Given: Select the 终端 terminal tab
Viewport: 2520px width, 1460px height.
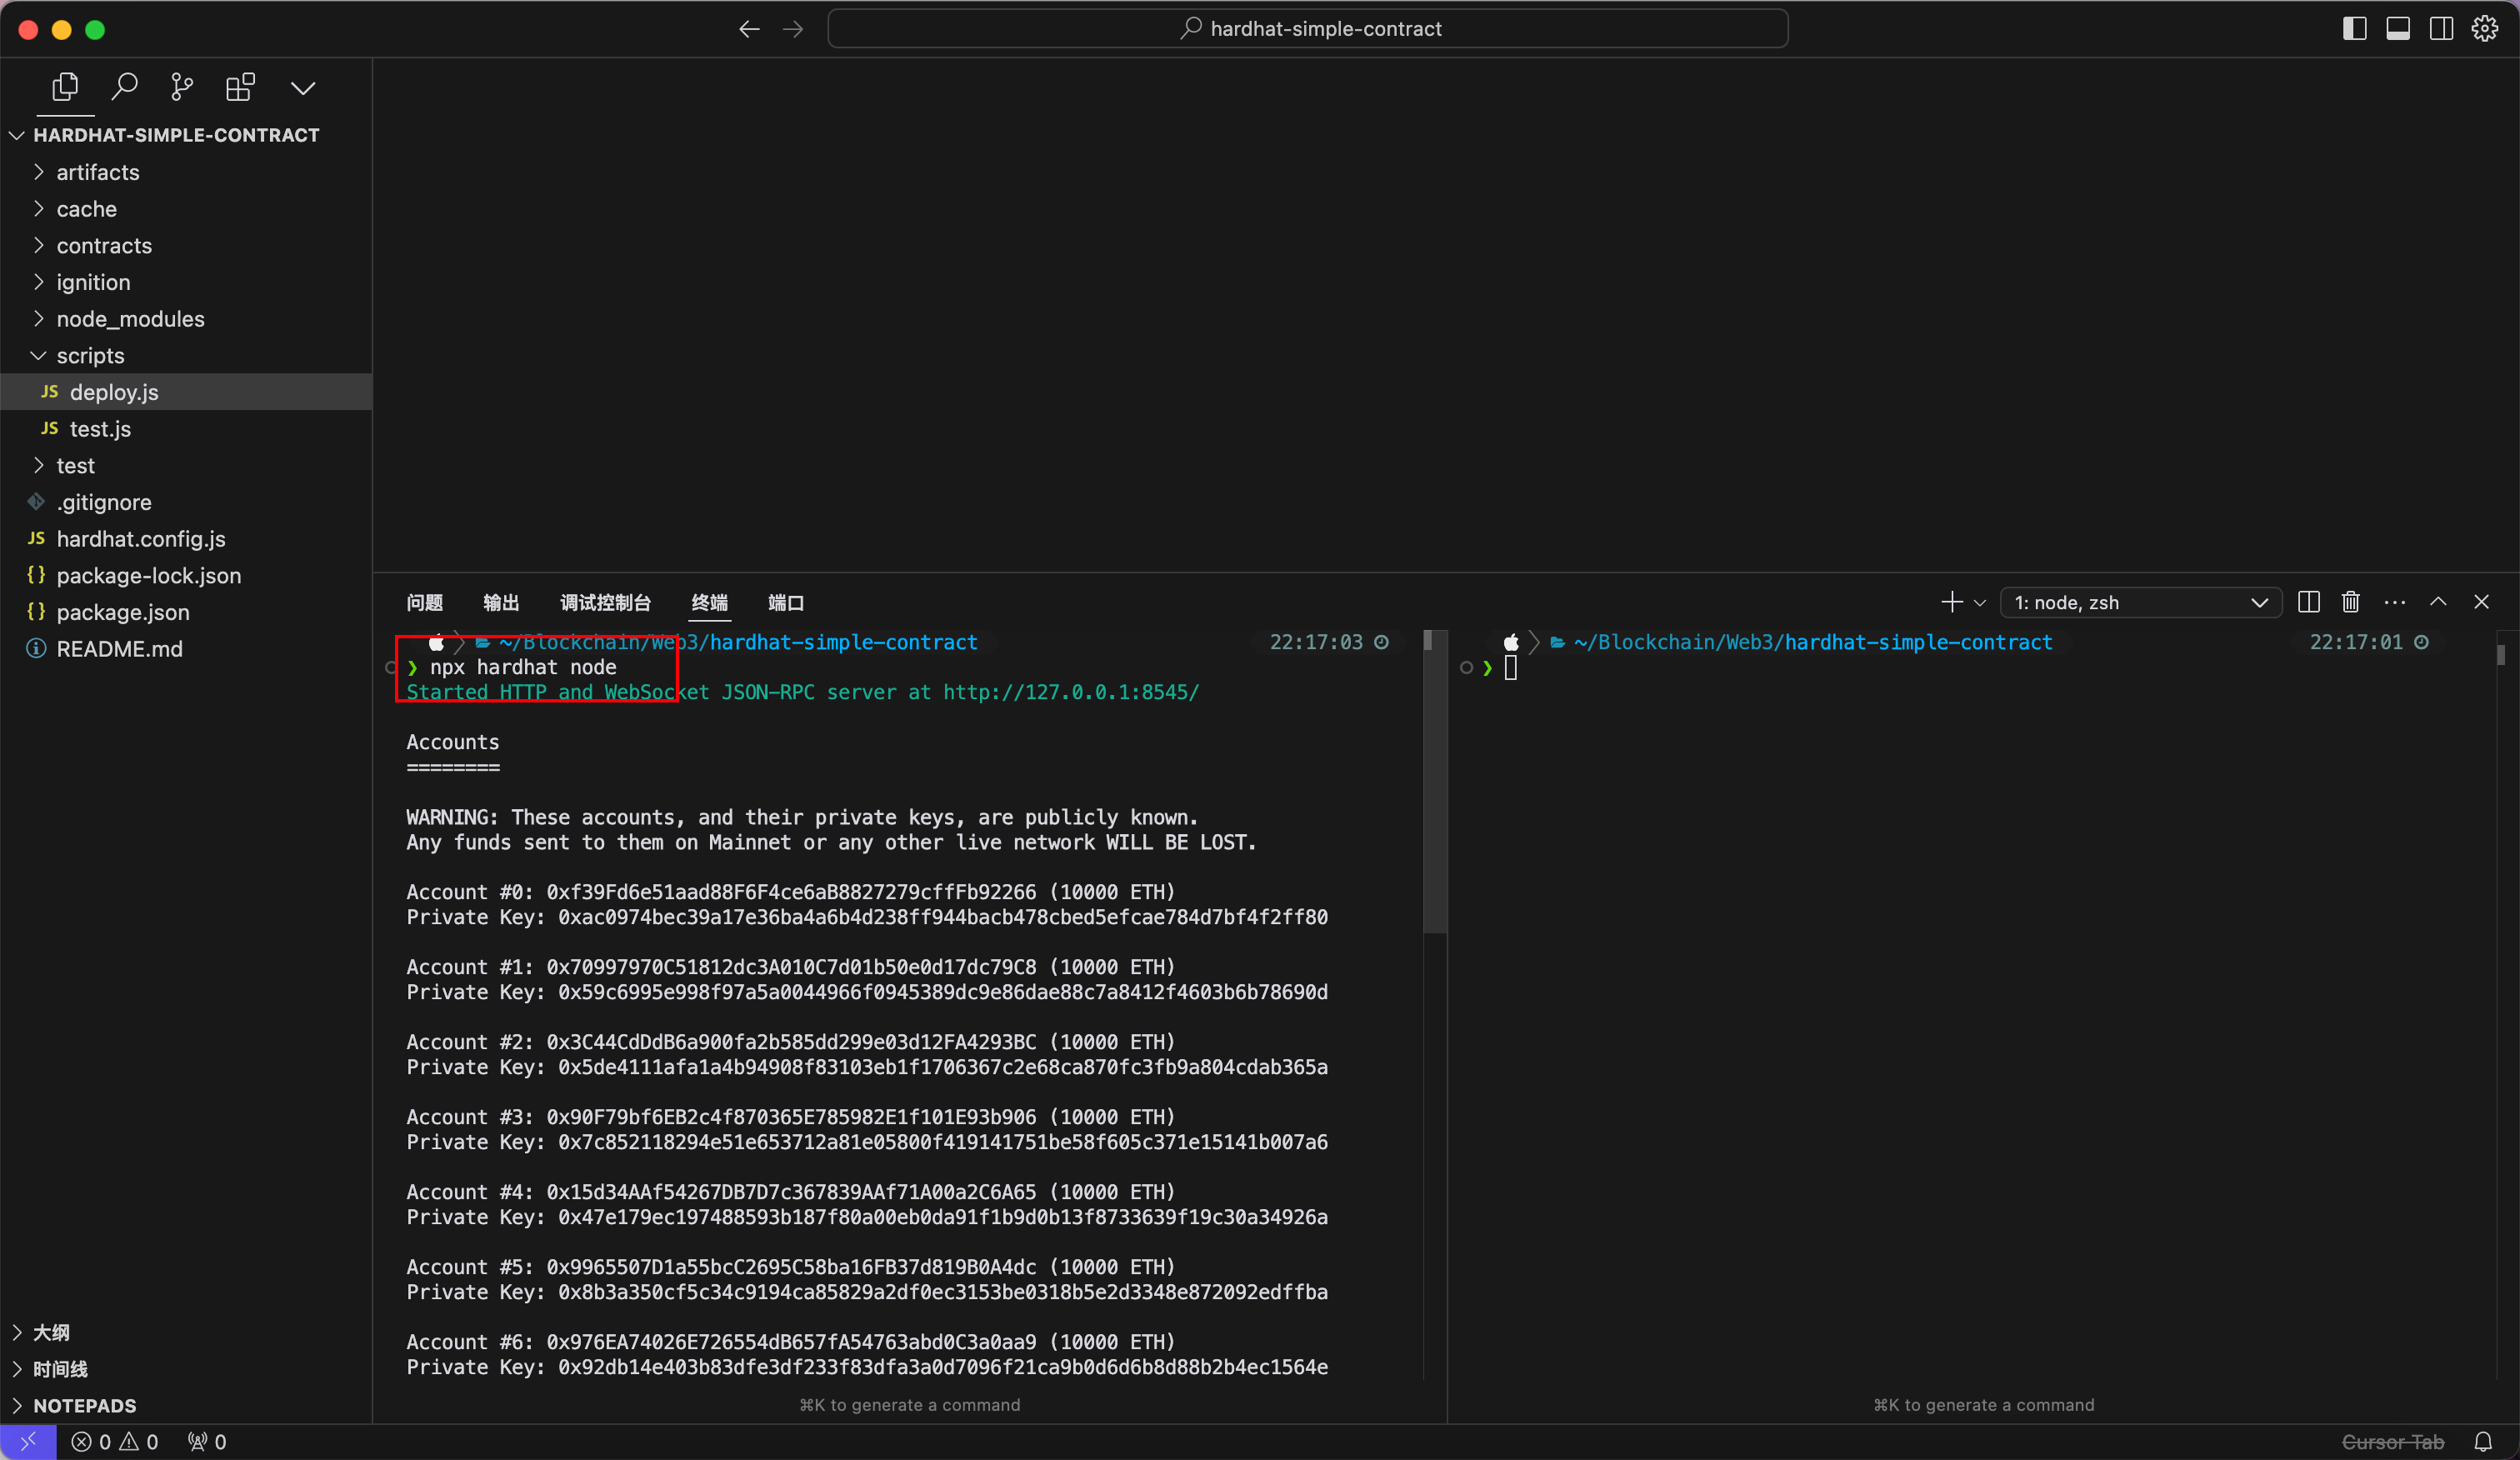Looking at the screenshot, I should tap(709, 602).
